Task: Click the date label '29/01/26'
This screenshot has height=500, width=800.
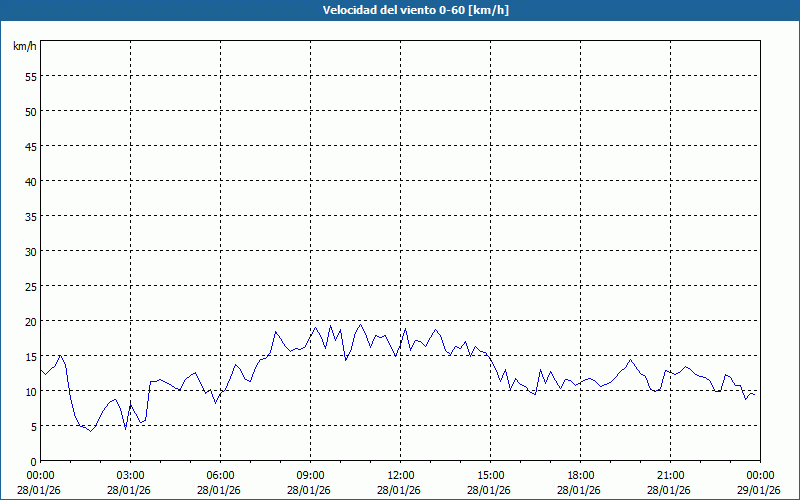Action: [x=759, y=490]
